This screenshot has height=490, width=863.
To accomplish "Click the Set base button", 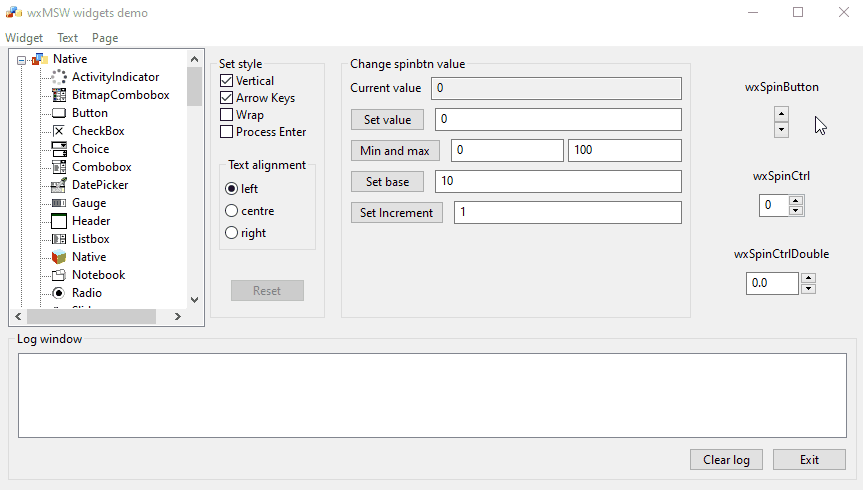I will 387,182.
